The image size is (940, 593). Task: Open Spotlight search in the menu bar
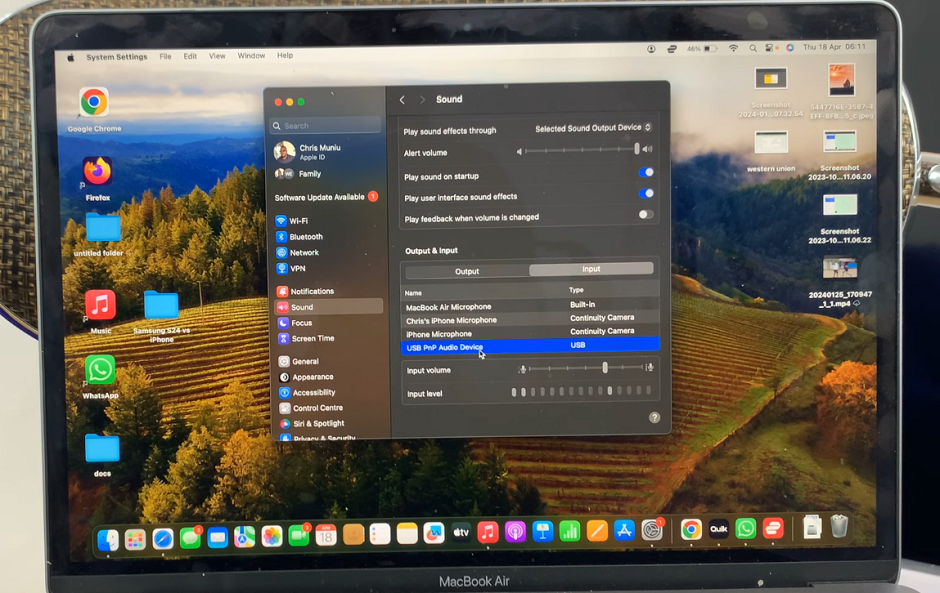(x=753, y=48)
